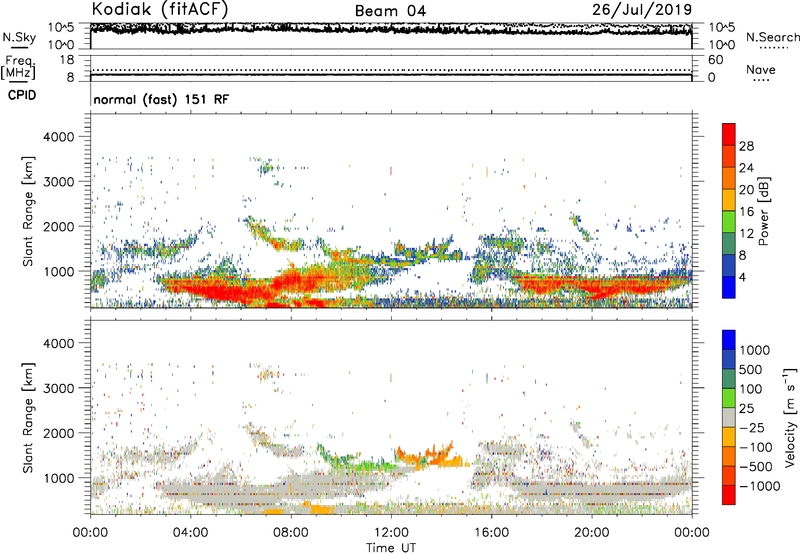
Task: Click the date '26/Jul/2019'
Action: pos(642,10)
